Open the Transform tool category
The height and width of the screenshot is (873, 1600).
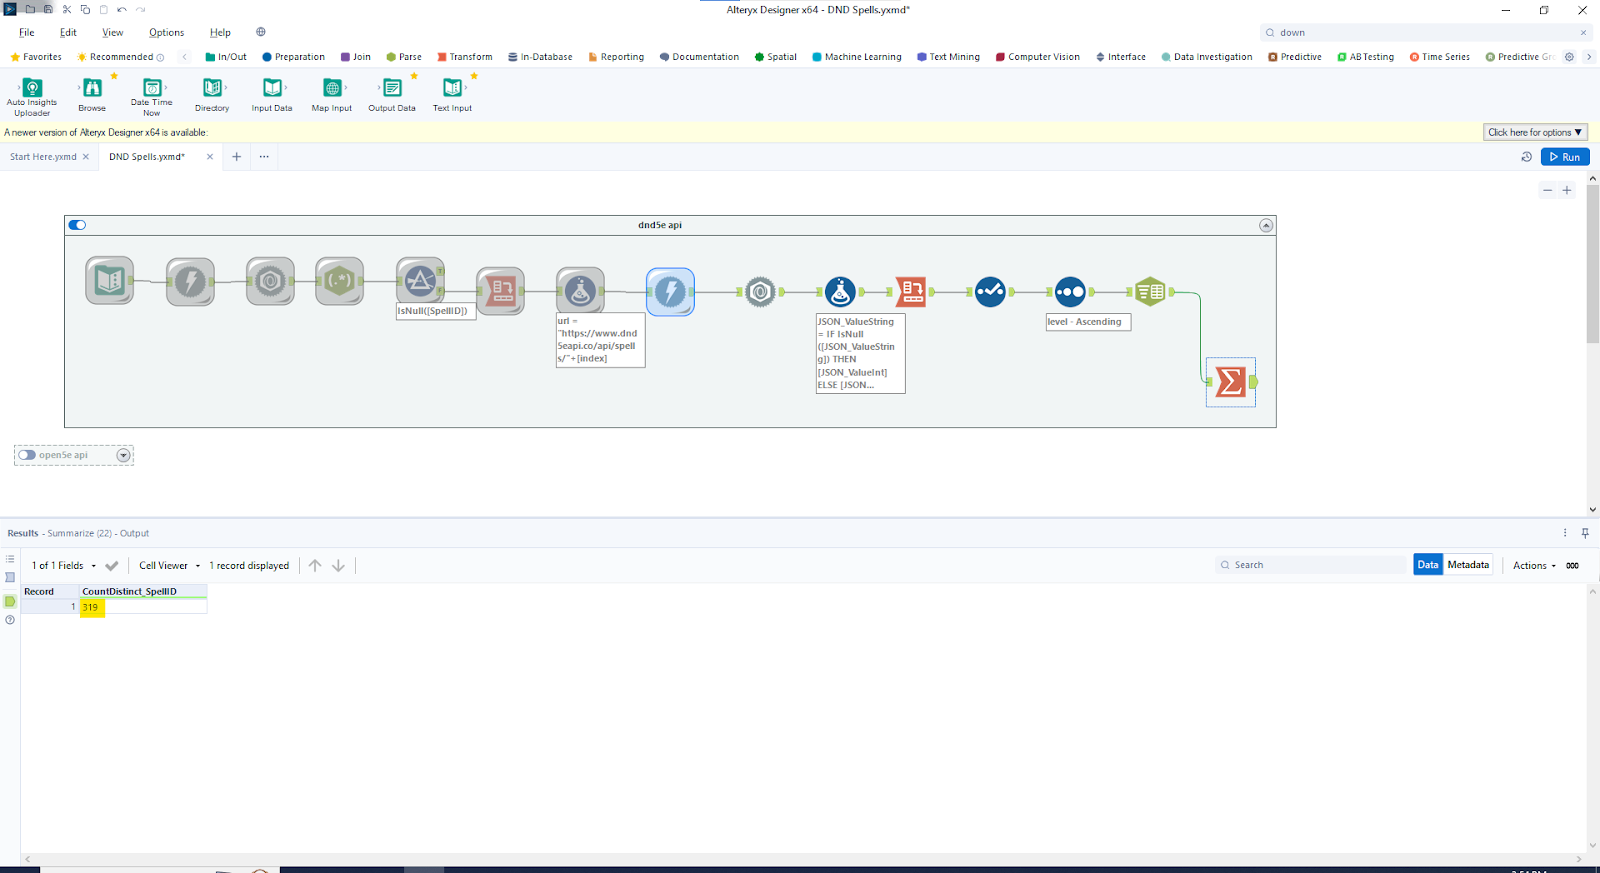point(464,57)
